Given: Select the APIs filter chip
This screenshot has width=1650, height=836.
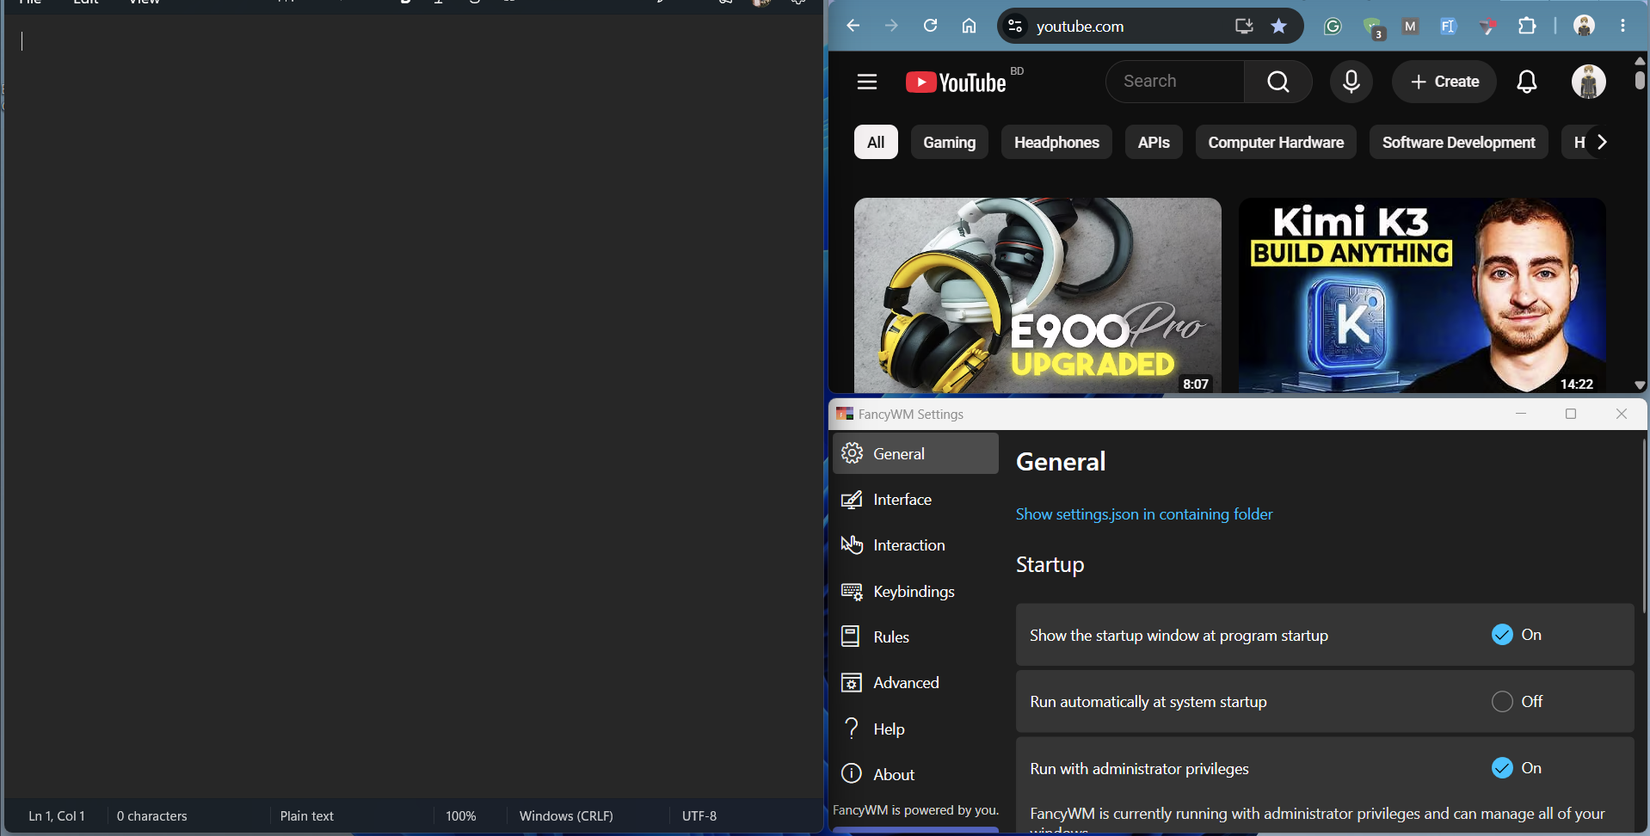Looking at the screenshot, I should [x=1153, y=143].
